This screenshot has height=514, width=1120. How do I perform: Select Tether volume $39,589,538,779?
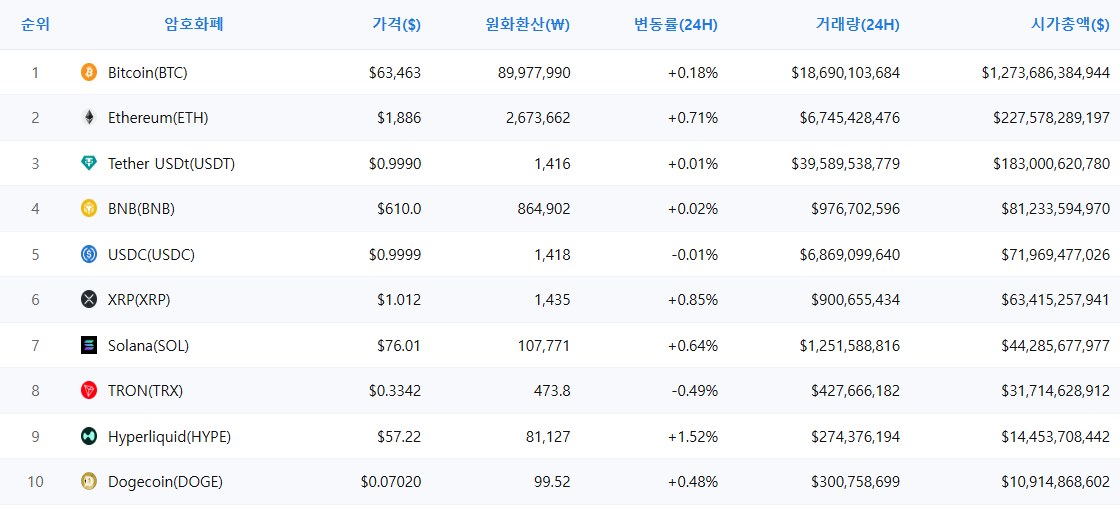click(846, 163)
